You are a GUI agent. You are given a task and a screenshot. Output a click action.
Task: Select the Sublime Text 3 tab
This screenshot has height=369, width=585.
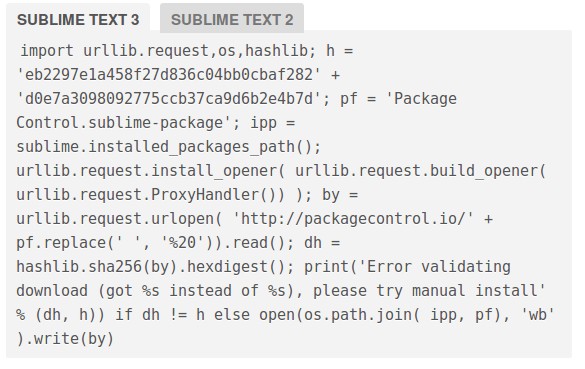tap(78, 19)
